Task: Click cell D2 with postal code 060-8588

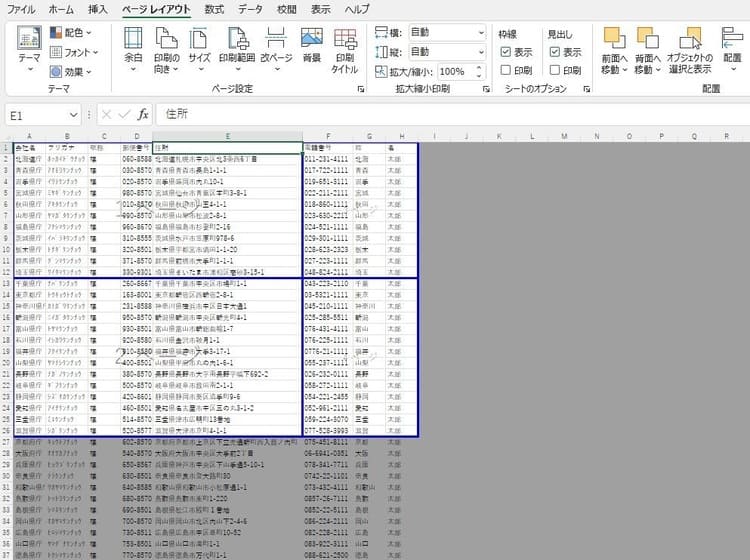Action: click(136, 159)
